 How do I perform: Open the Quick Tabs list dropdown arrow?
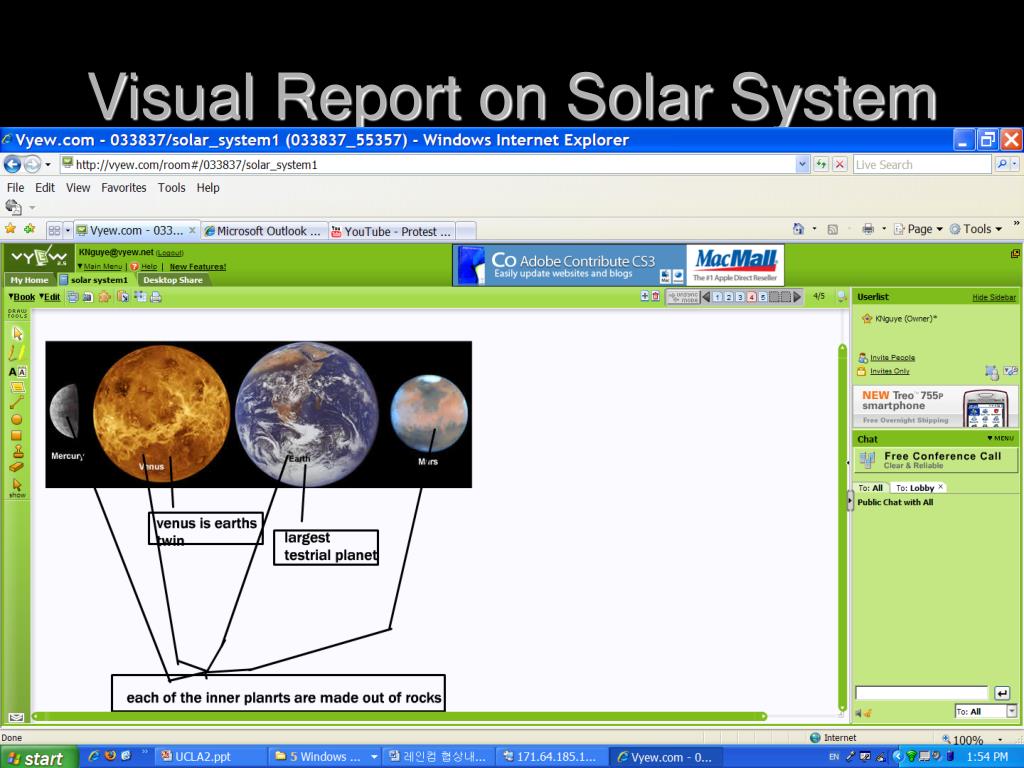point(67,231)
